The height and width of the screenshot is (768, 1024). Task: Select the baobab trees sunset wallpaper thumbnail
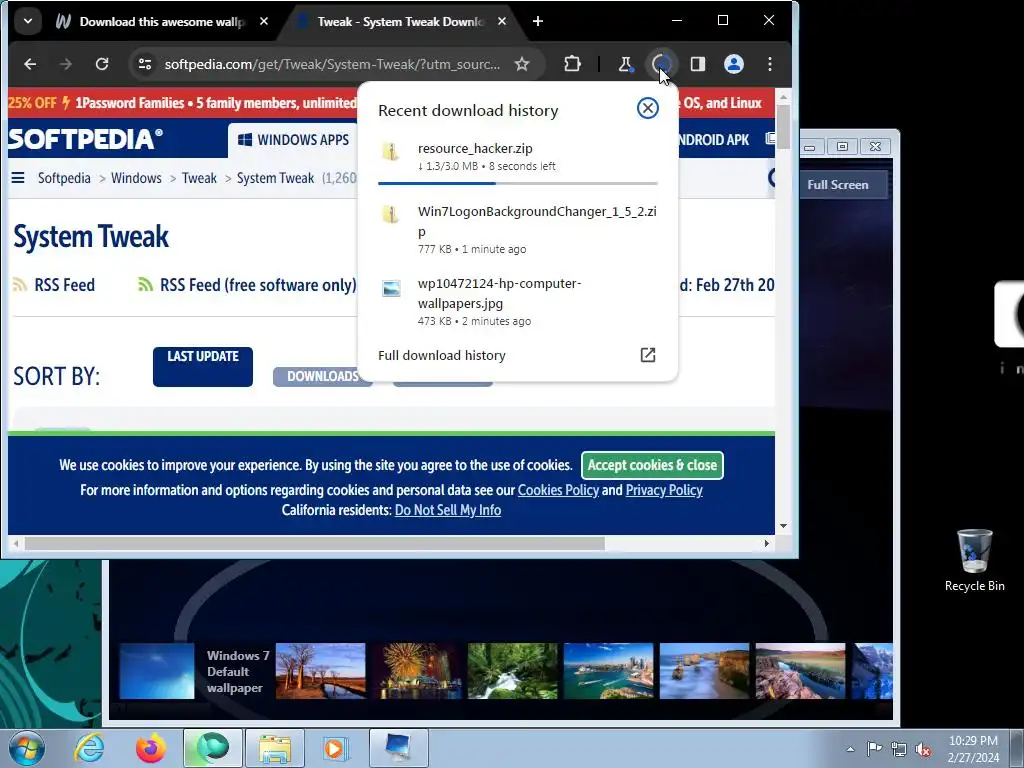321,671
